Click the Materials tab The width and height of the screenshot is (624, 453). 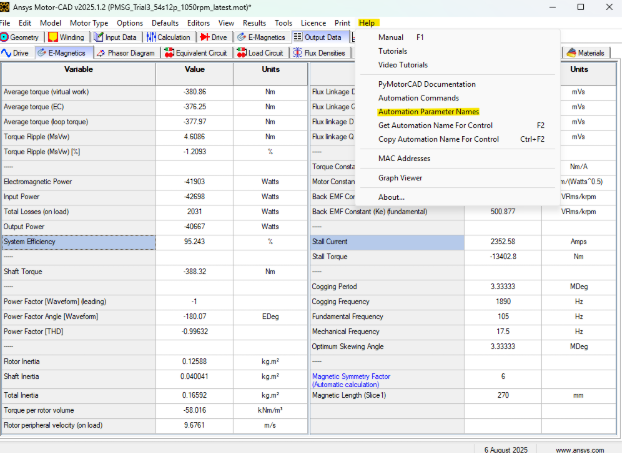[587, 52]
